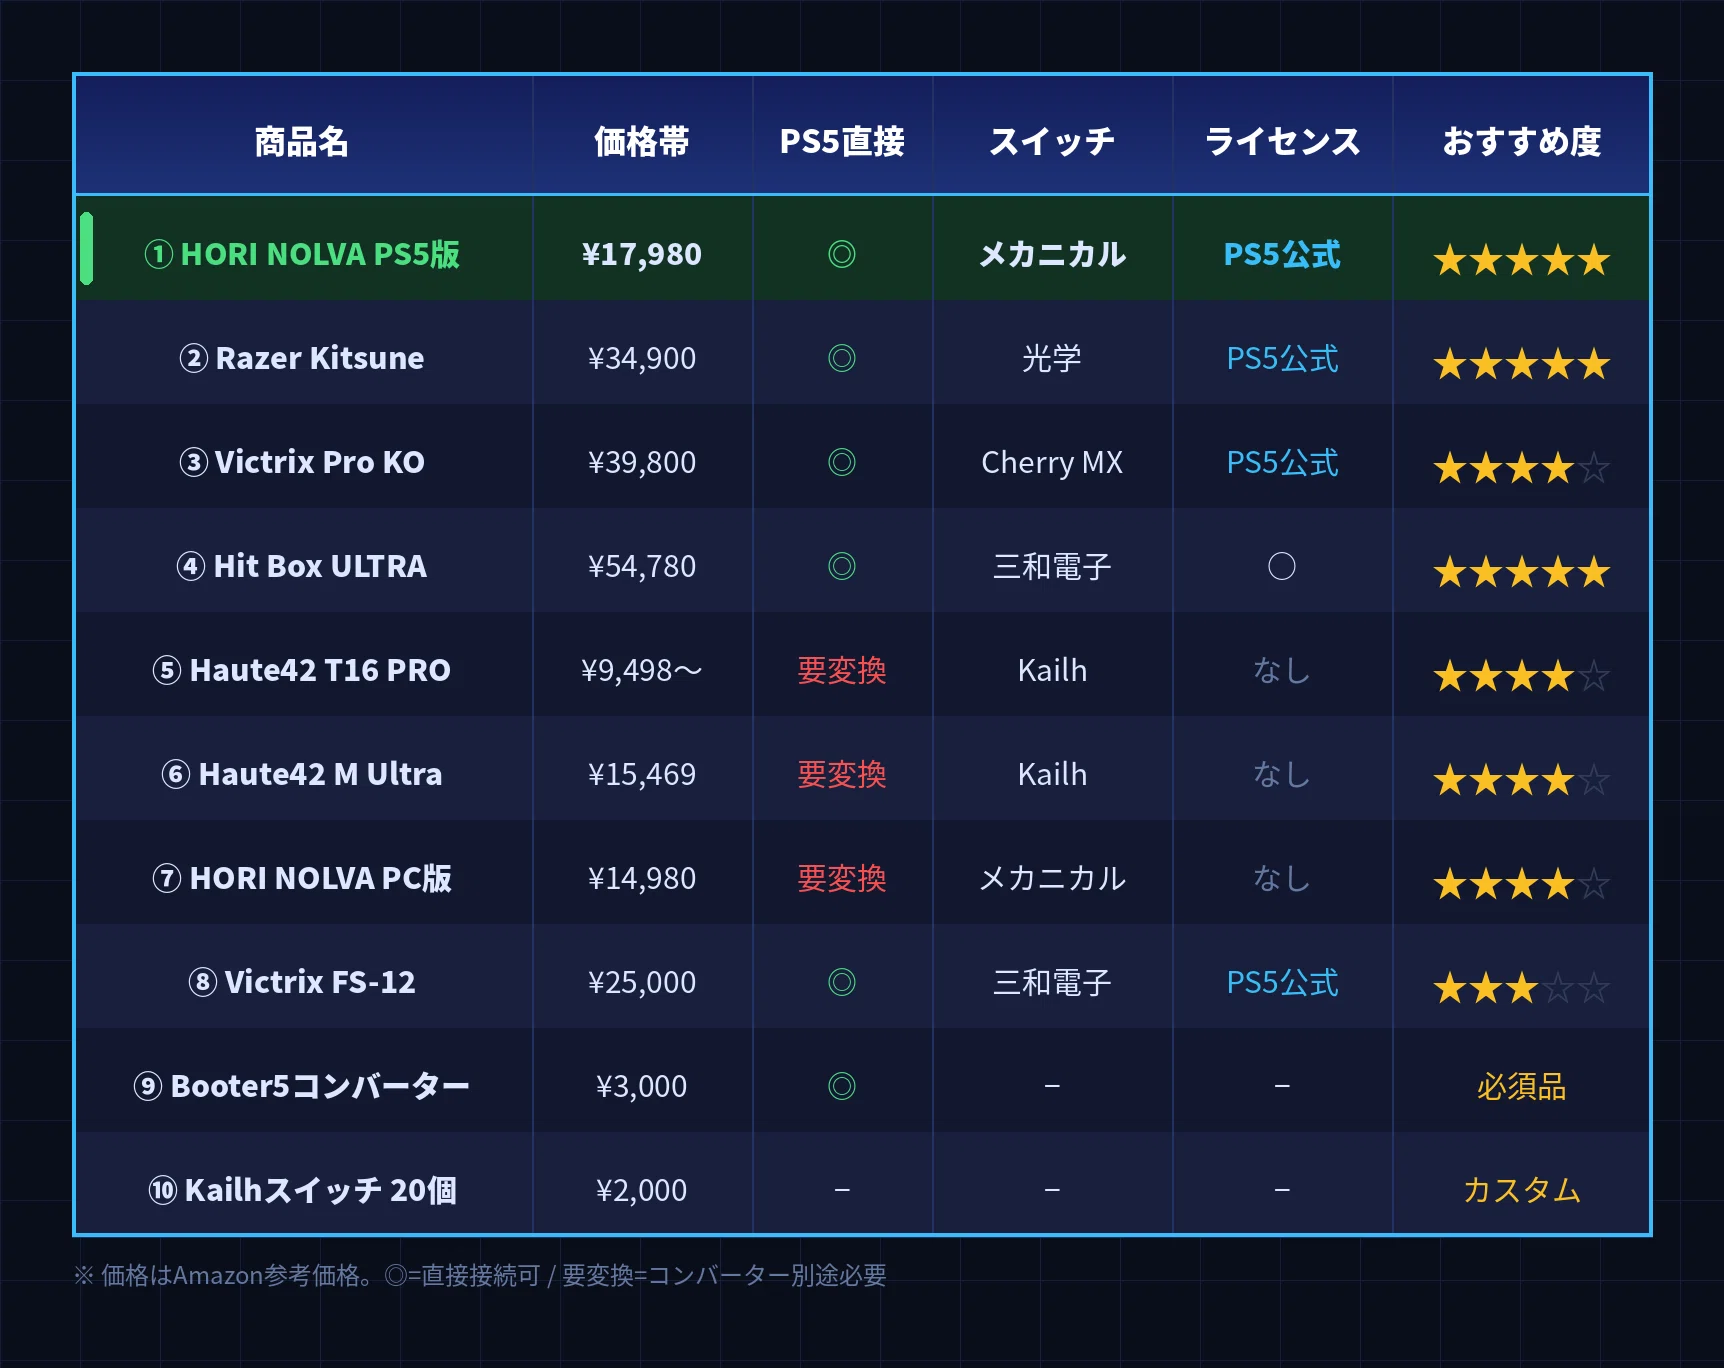Viewport: 1724px width, 1368px height.
Task: Click the ¥17,980 price cell
Action: pyautogui.click(x=641, y=254)
